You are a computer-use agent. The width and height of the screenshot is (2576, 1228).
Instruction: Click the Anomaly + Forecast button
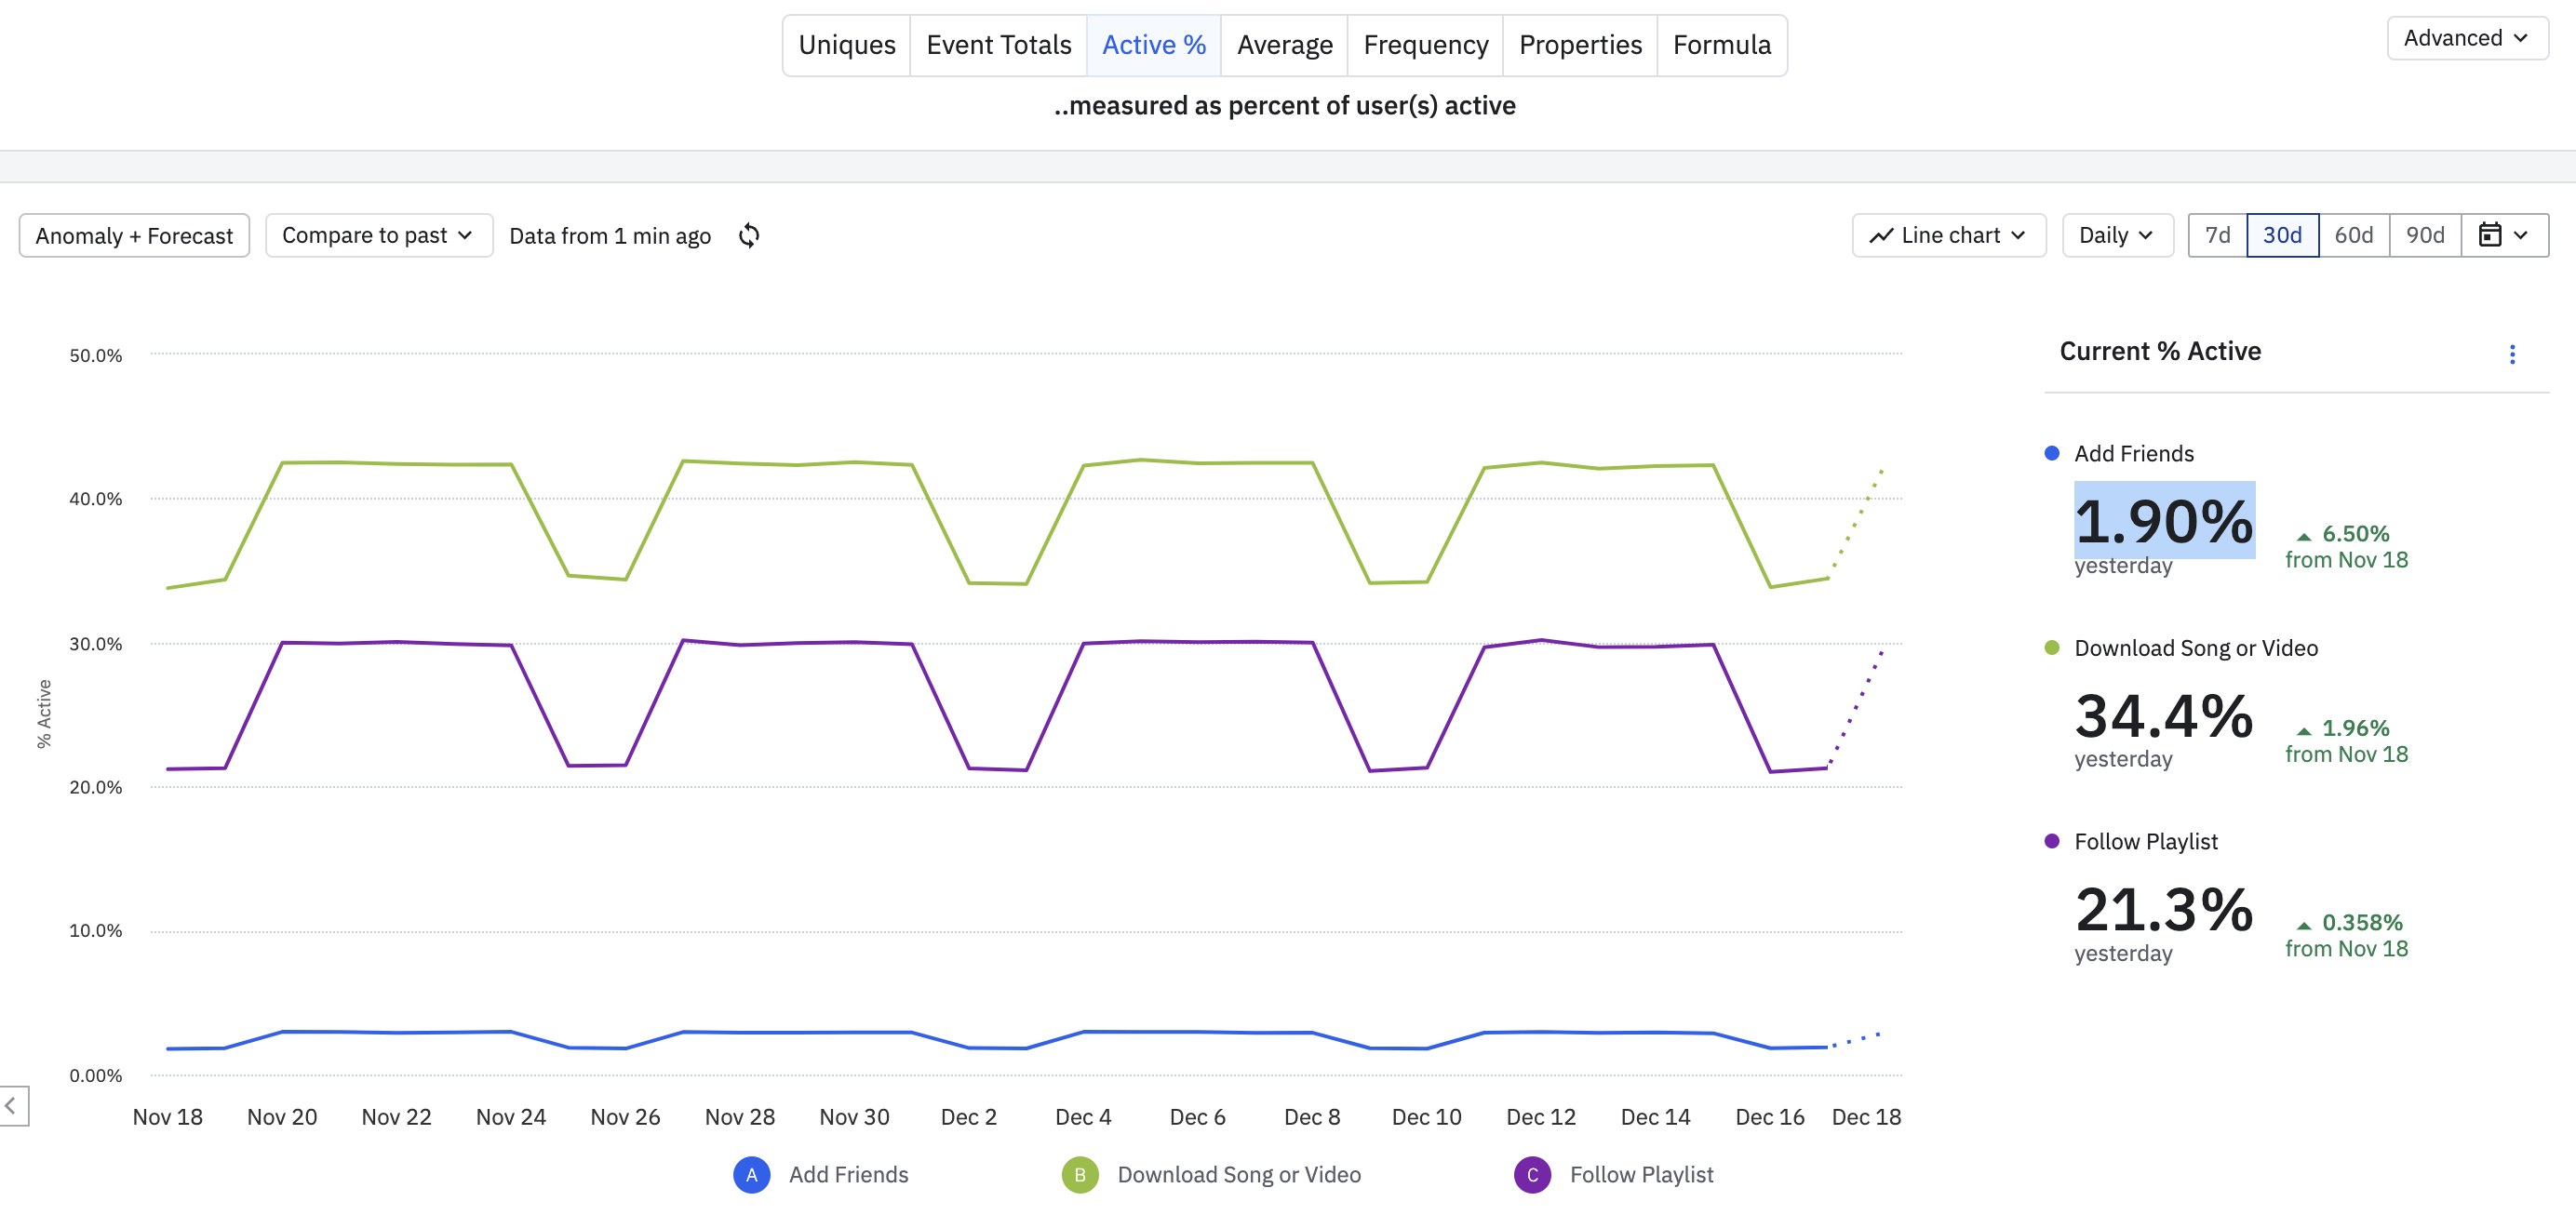pos(134,236)
